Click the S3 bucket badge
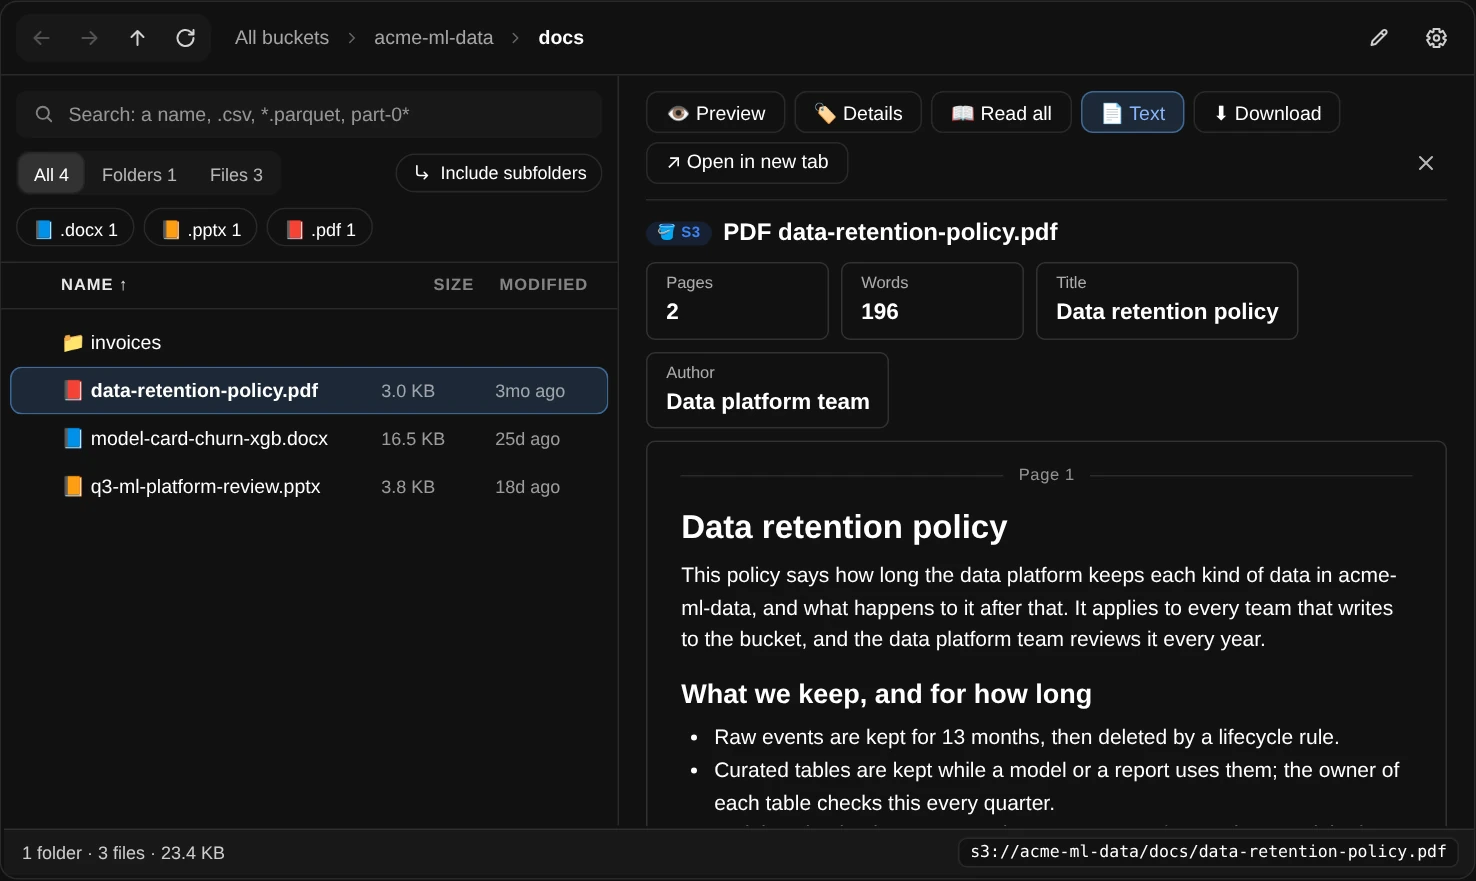 click(679, 232)
